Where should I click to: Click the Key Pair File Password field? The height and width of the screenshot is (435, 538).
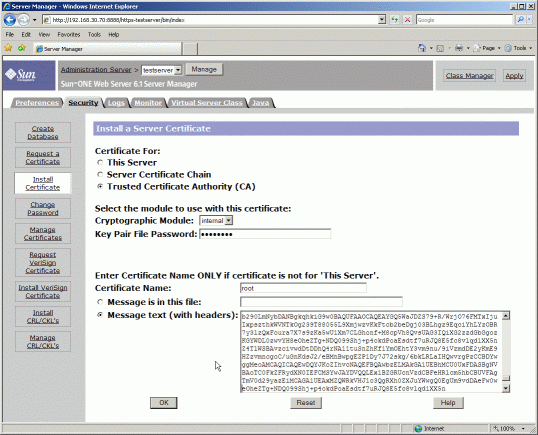click(265, 234)
